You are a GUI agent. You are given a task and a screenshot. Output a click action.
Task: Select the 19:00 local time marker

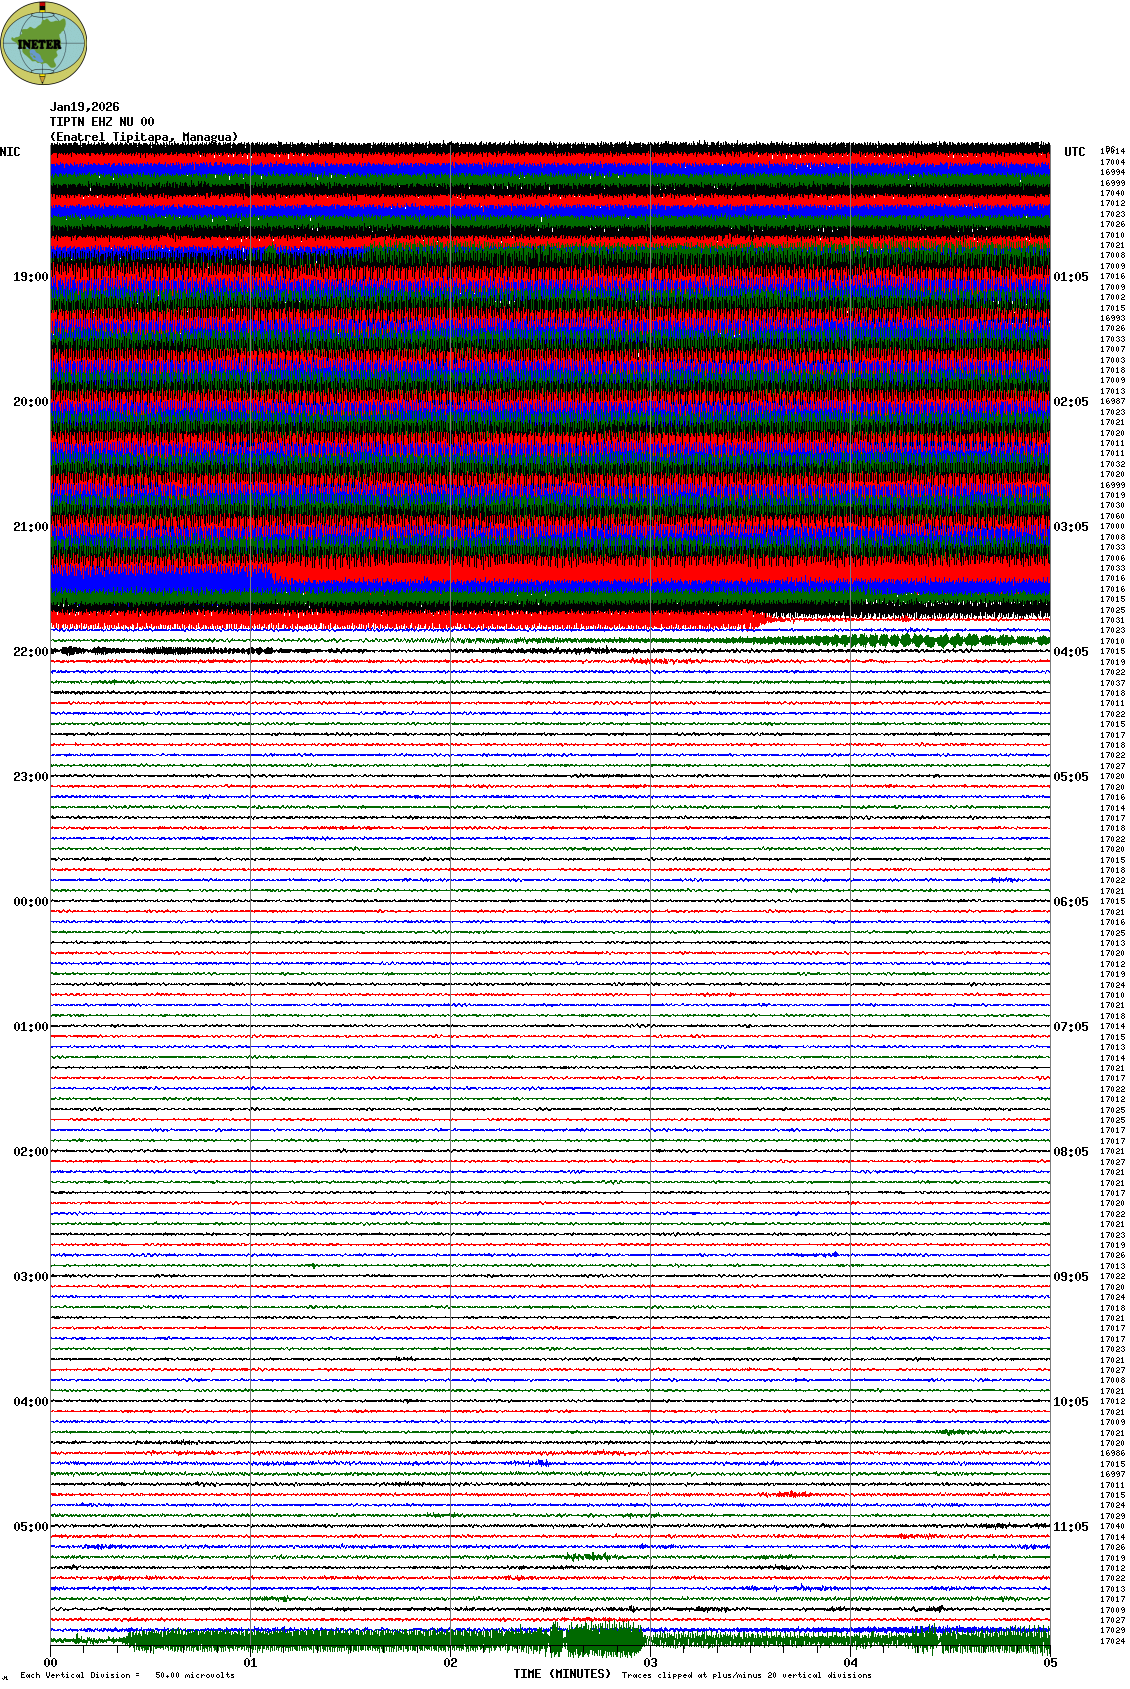tap(30, 277)
